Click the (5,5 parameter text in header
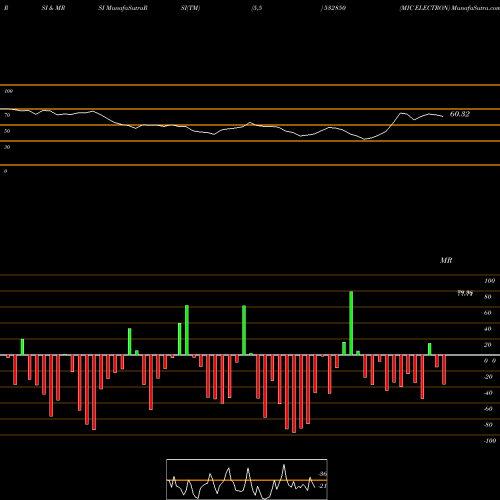This screenshot has height=500, width=500. [x=257, y=8]
